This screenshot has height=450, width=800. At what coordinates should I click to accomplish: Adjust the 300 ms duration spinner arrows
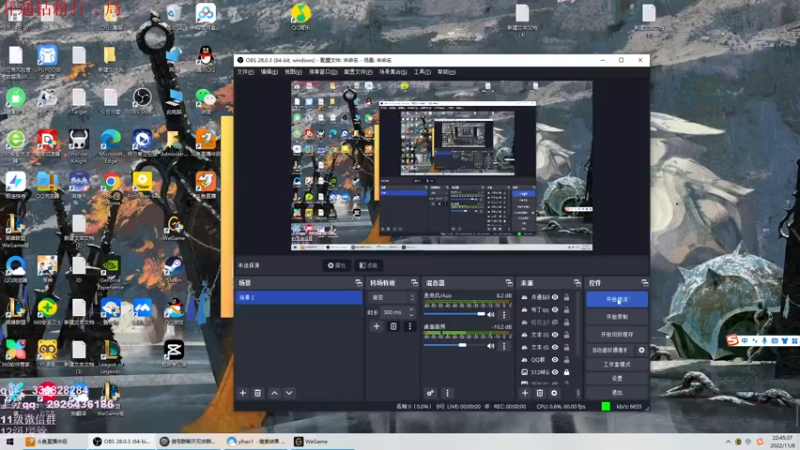[411, 312]
